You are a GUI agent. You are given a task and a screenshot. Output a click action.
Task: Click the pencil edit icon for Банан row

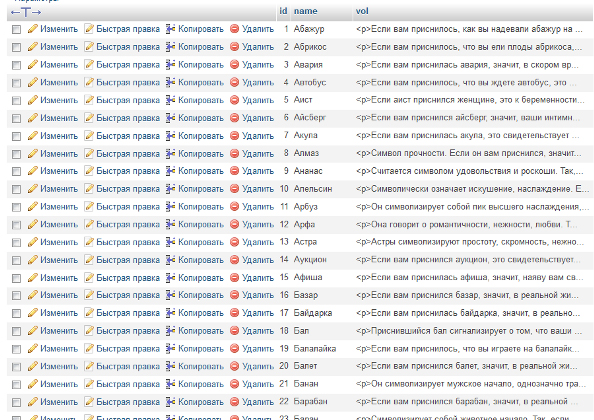click(33, 384)
